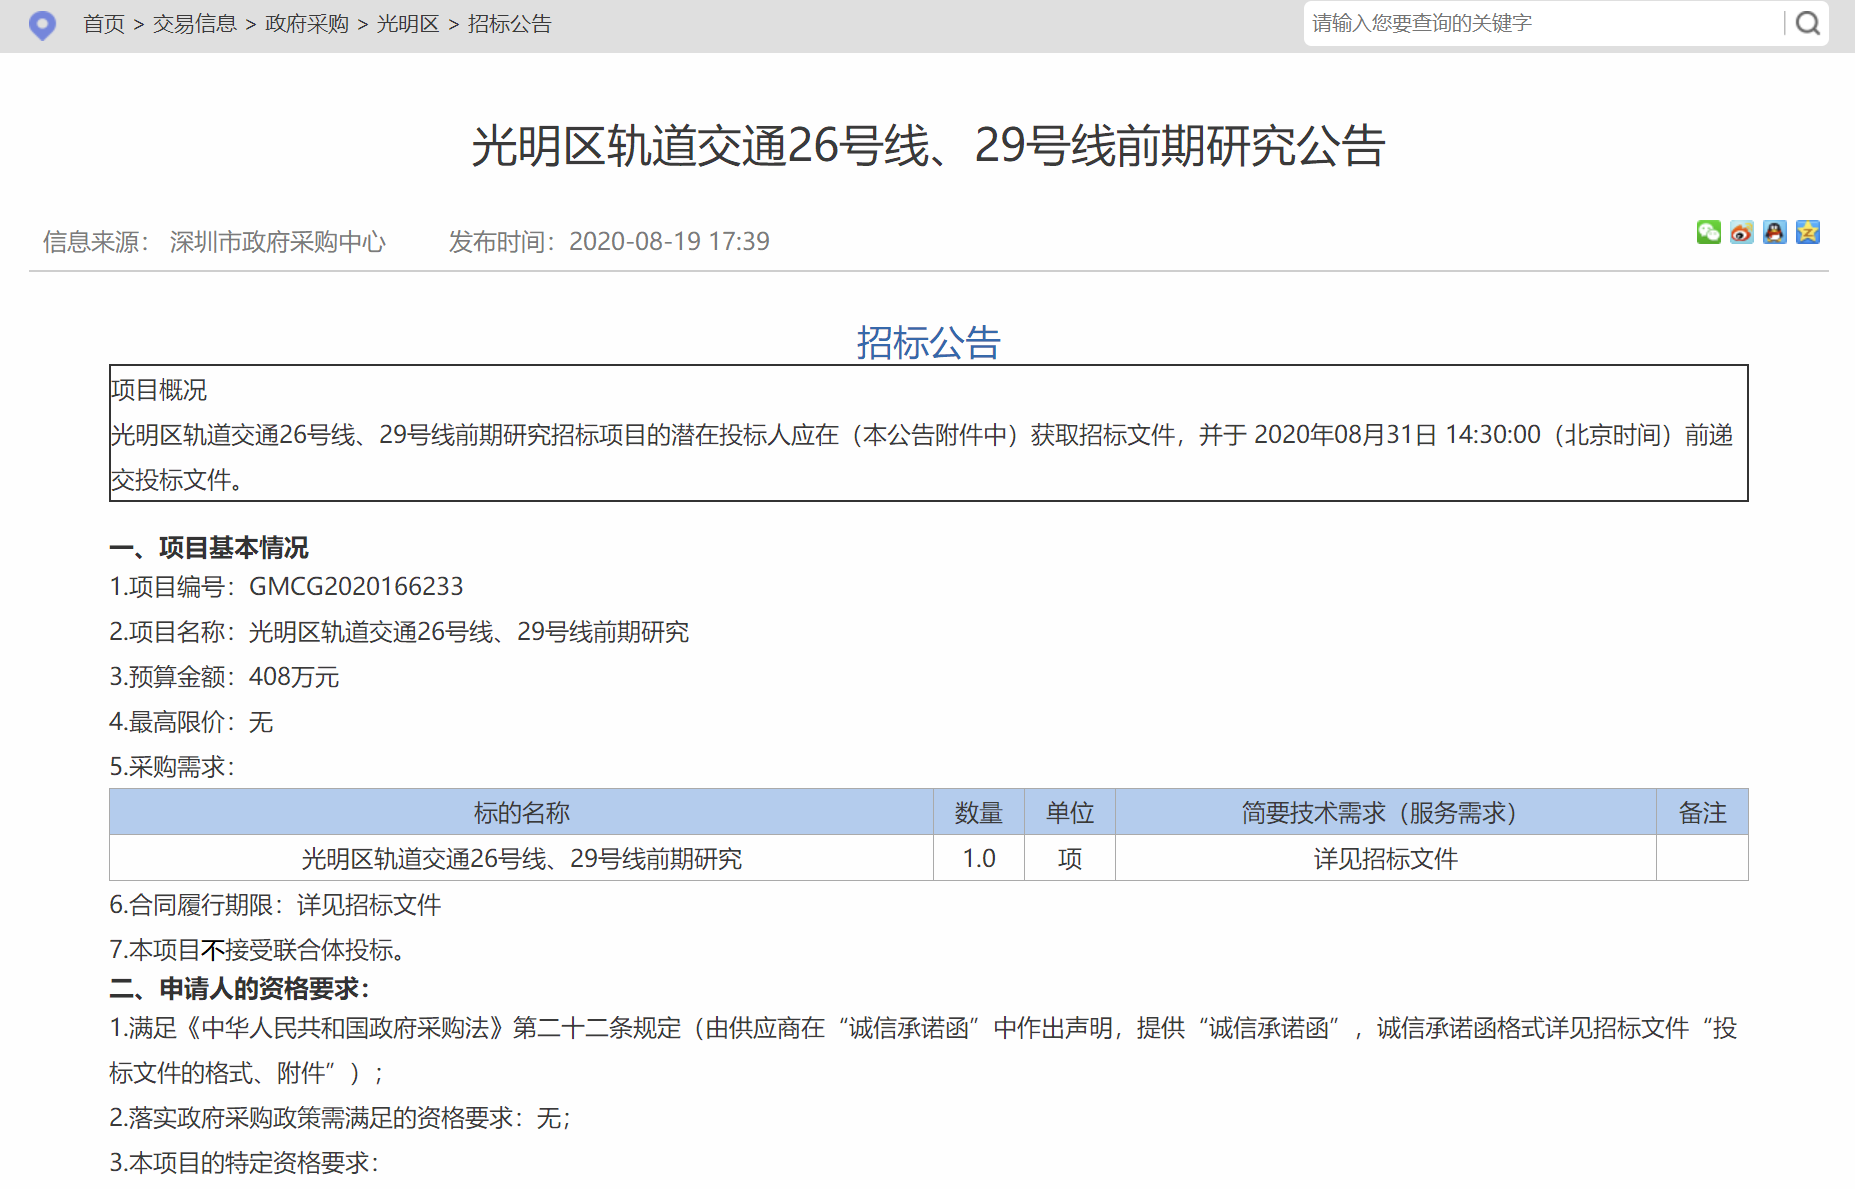
Task: Share to Sina Weibo icon
Action: tap(1741, 233)
